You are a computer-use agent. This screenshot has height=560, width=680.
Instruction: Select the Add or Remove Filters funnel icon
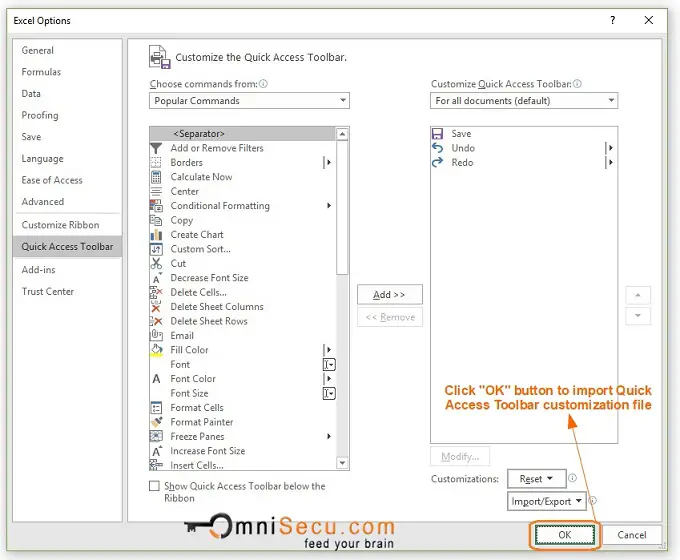pyautogui.click(x=156, y=148)
